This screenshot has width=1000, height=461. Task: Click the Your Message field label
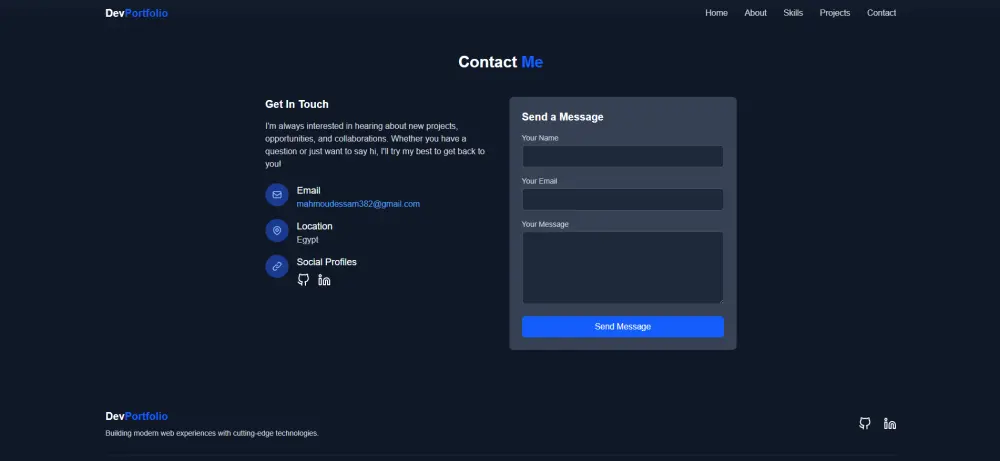click(545, 224)
